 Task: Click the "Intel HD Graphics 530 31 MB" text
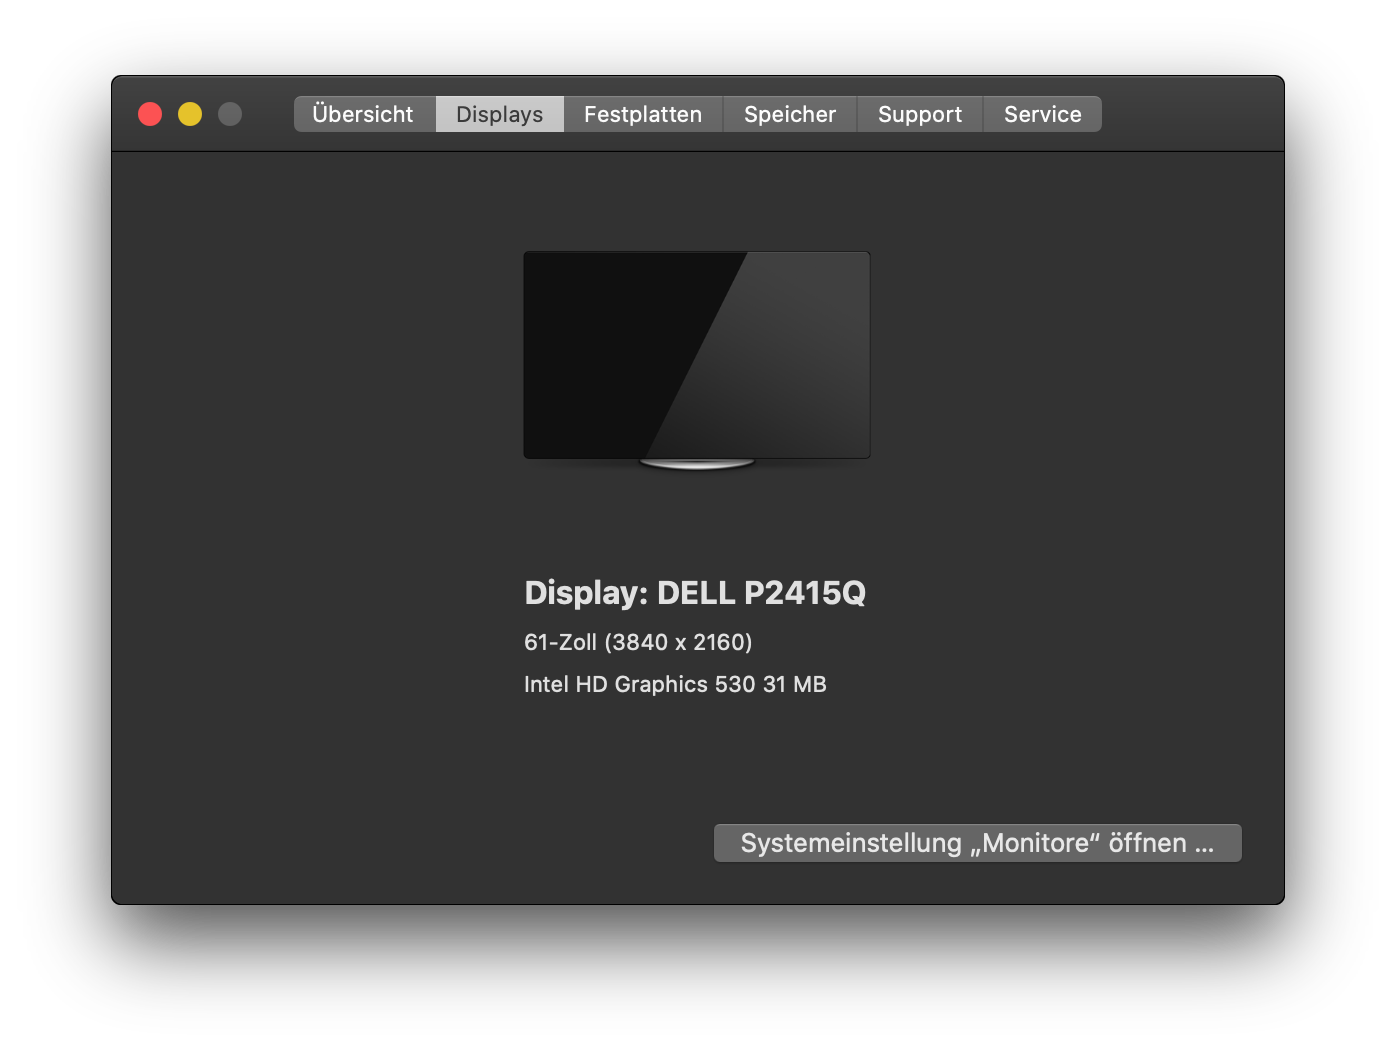coord(675,684)
